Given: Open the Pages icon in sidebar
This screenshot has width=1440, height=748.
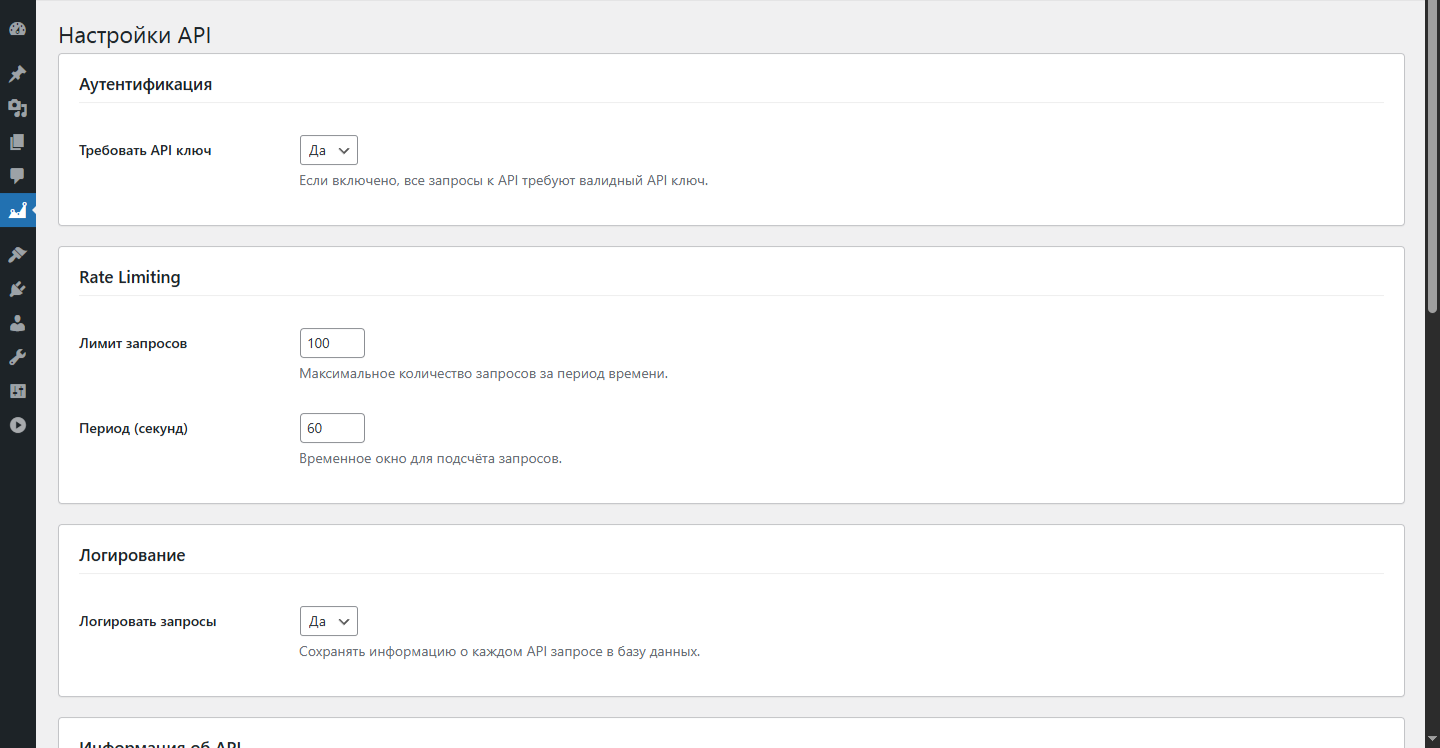Looking at the screenshot, I should click(x=17, y=142).
